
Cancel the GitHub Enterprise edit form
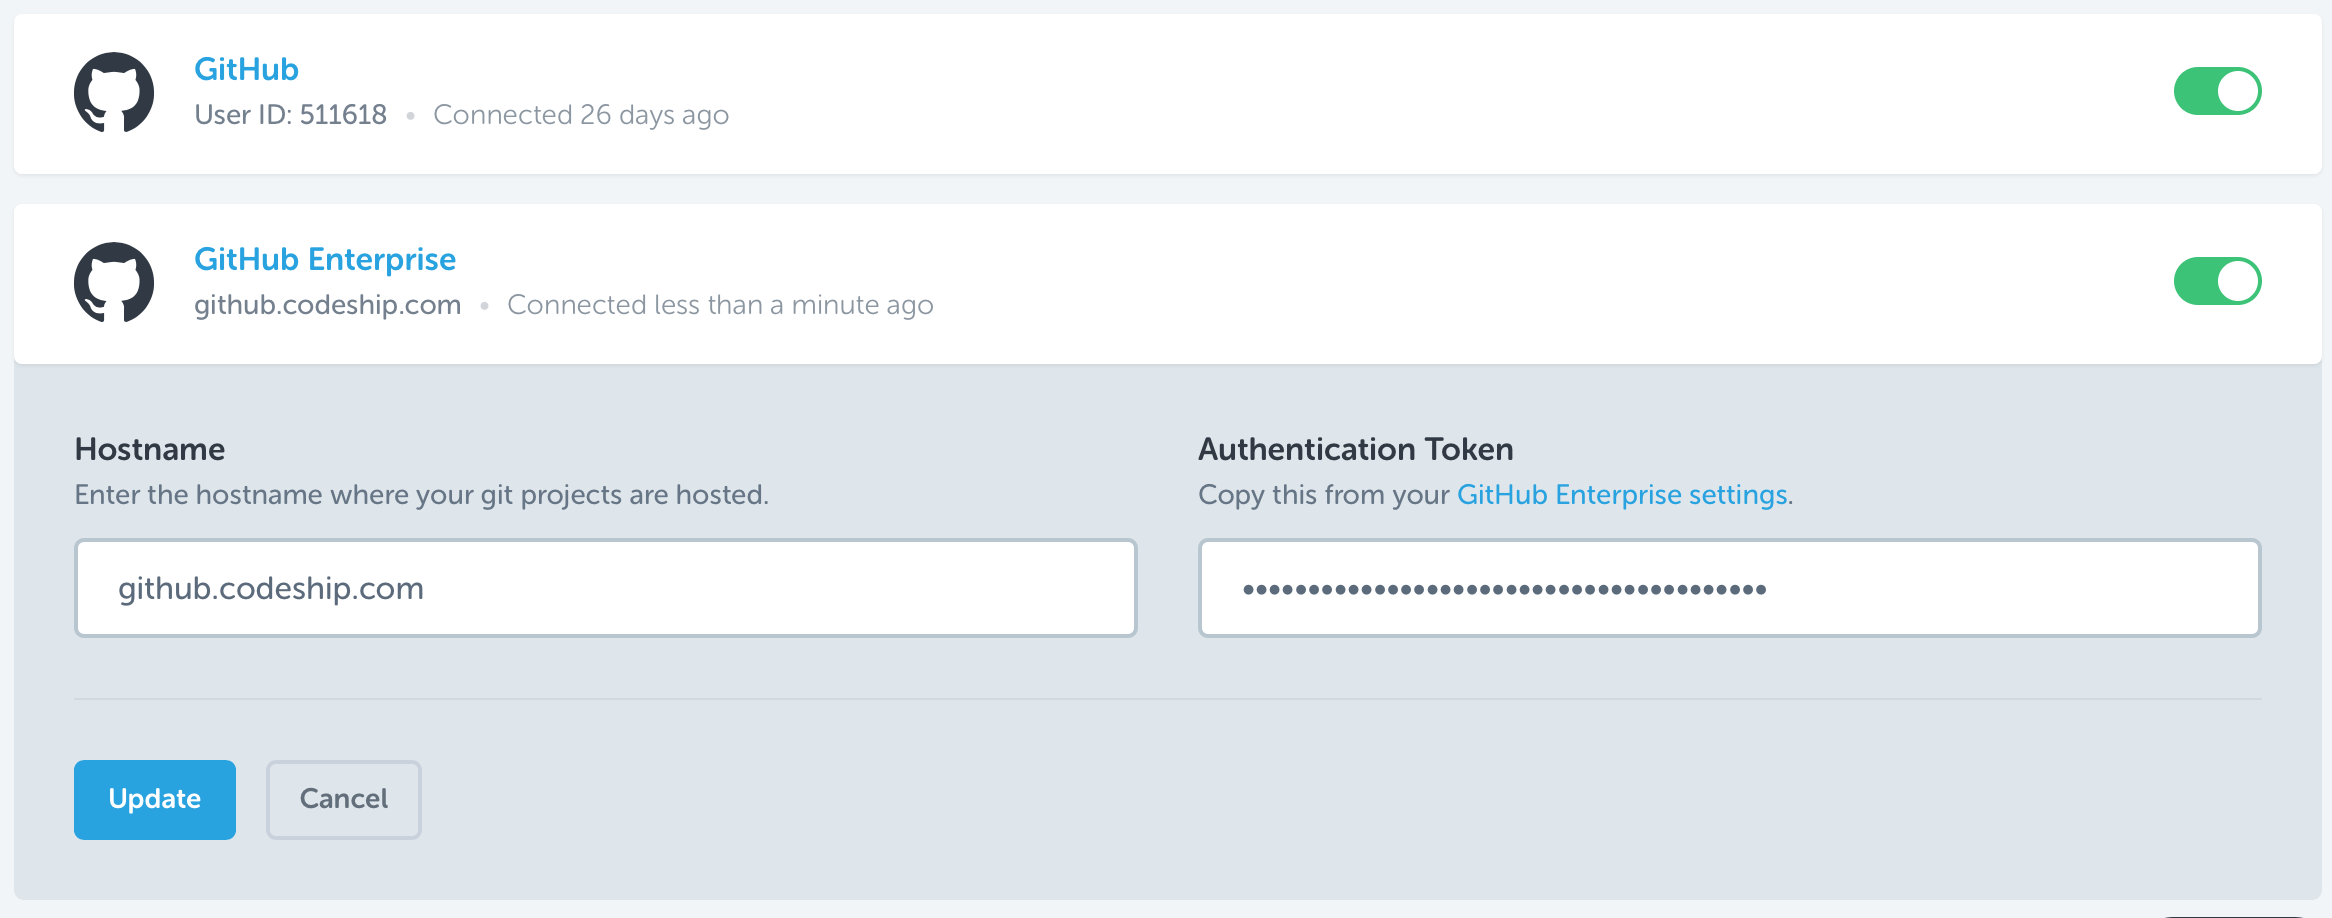click(343, 799)
